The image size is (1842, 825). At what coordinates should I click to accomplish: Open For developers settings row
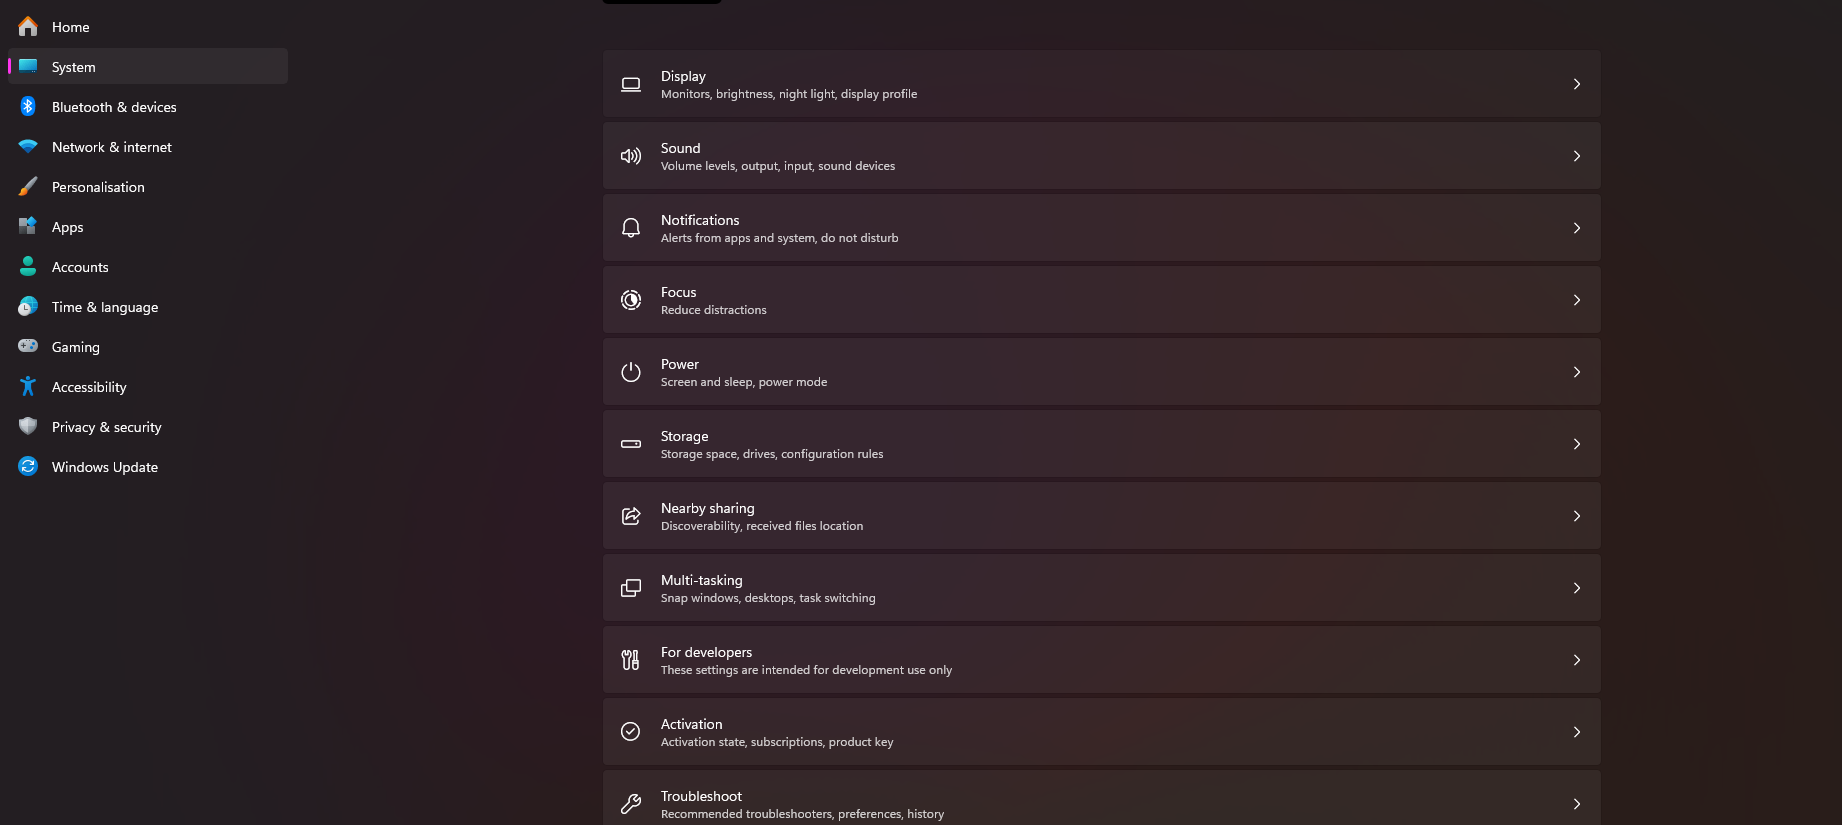click(1100, 659)
